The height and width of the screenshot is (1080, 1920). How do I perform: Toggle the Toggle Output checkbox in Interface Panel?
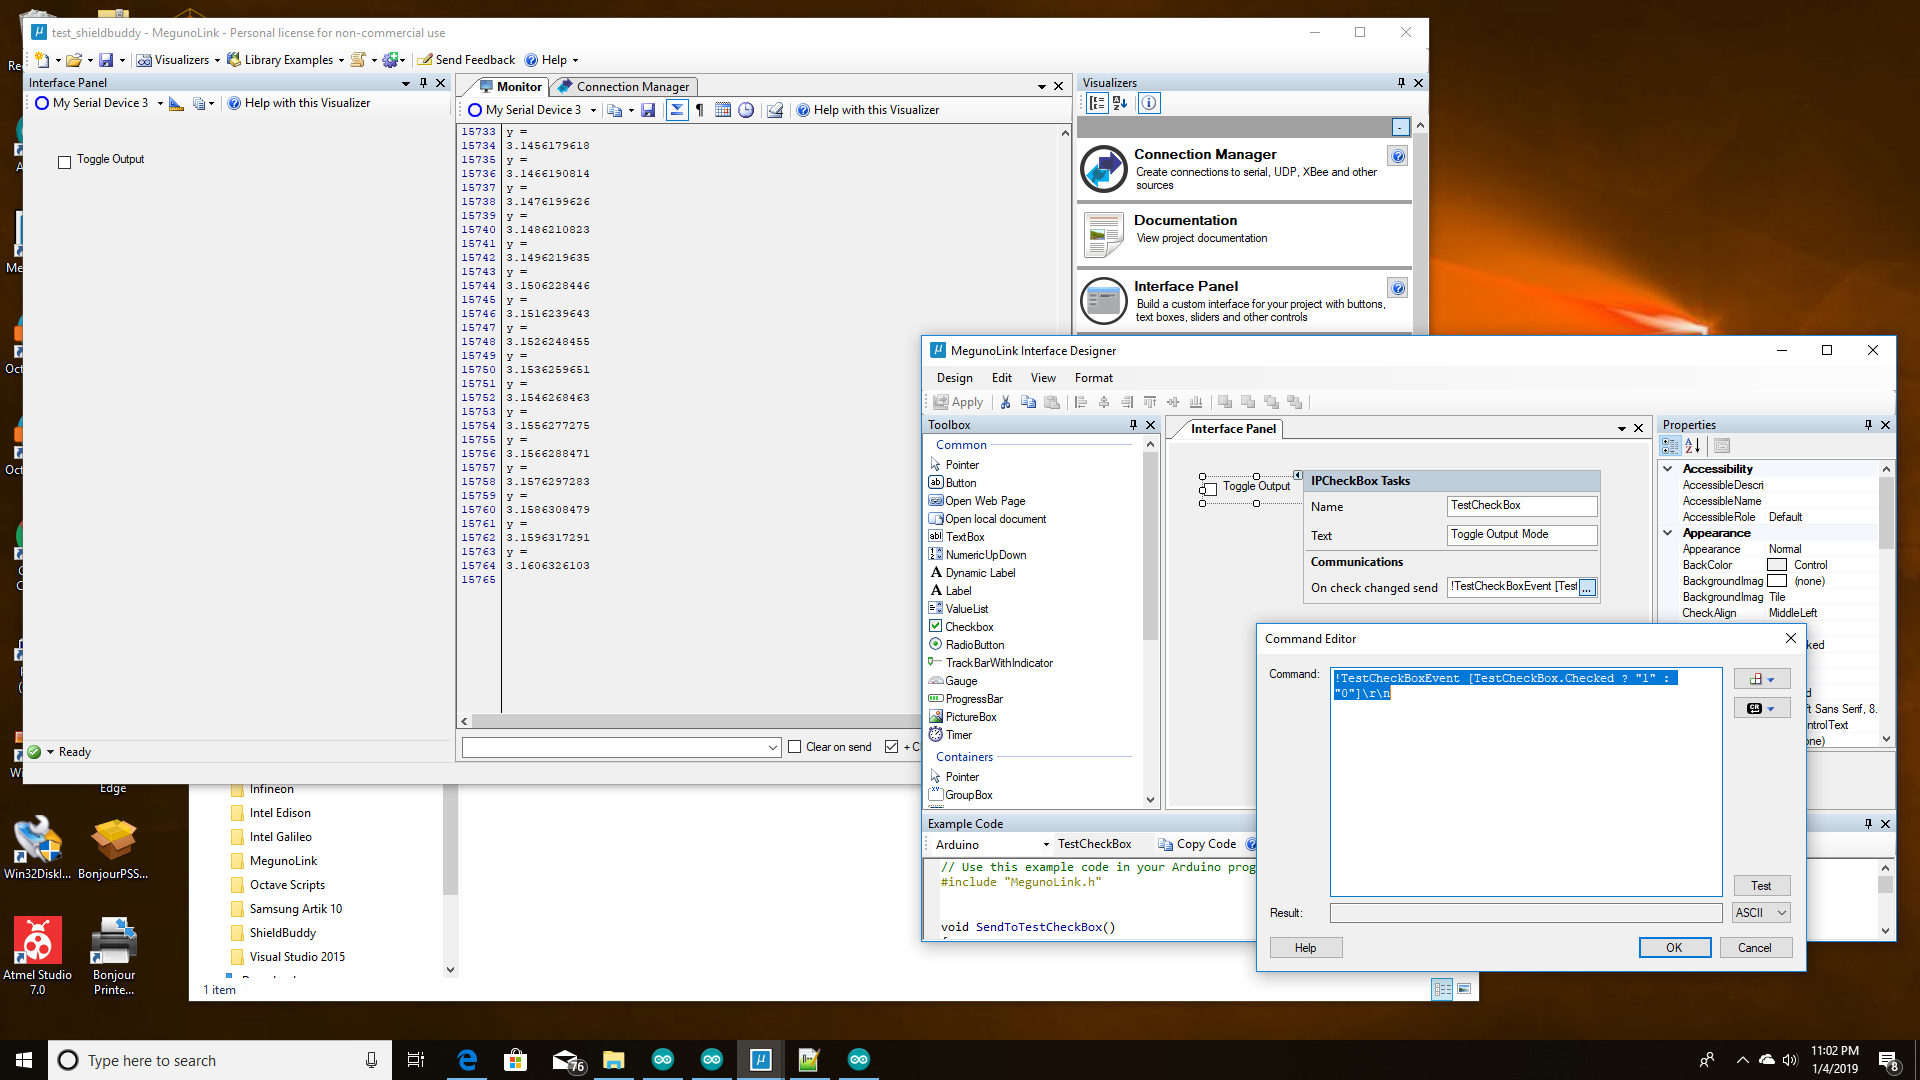(x=65, y=162)
